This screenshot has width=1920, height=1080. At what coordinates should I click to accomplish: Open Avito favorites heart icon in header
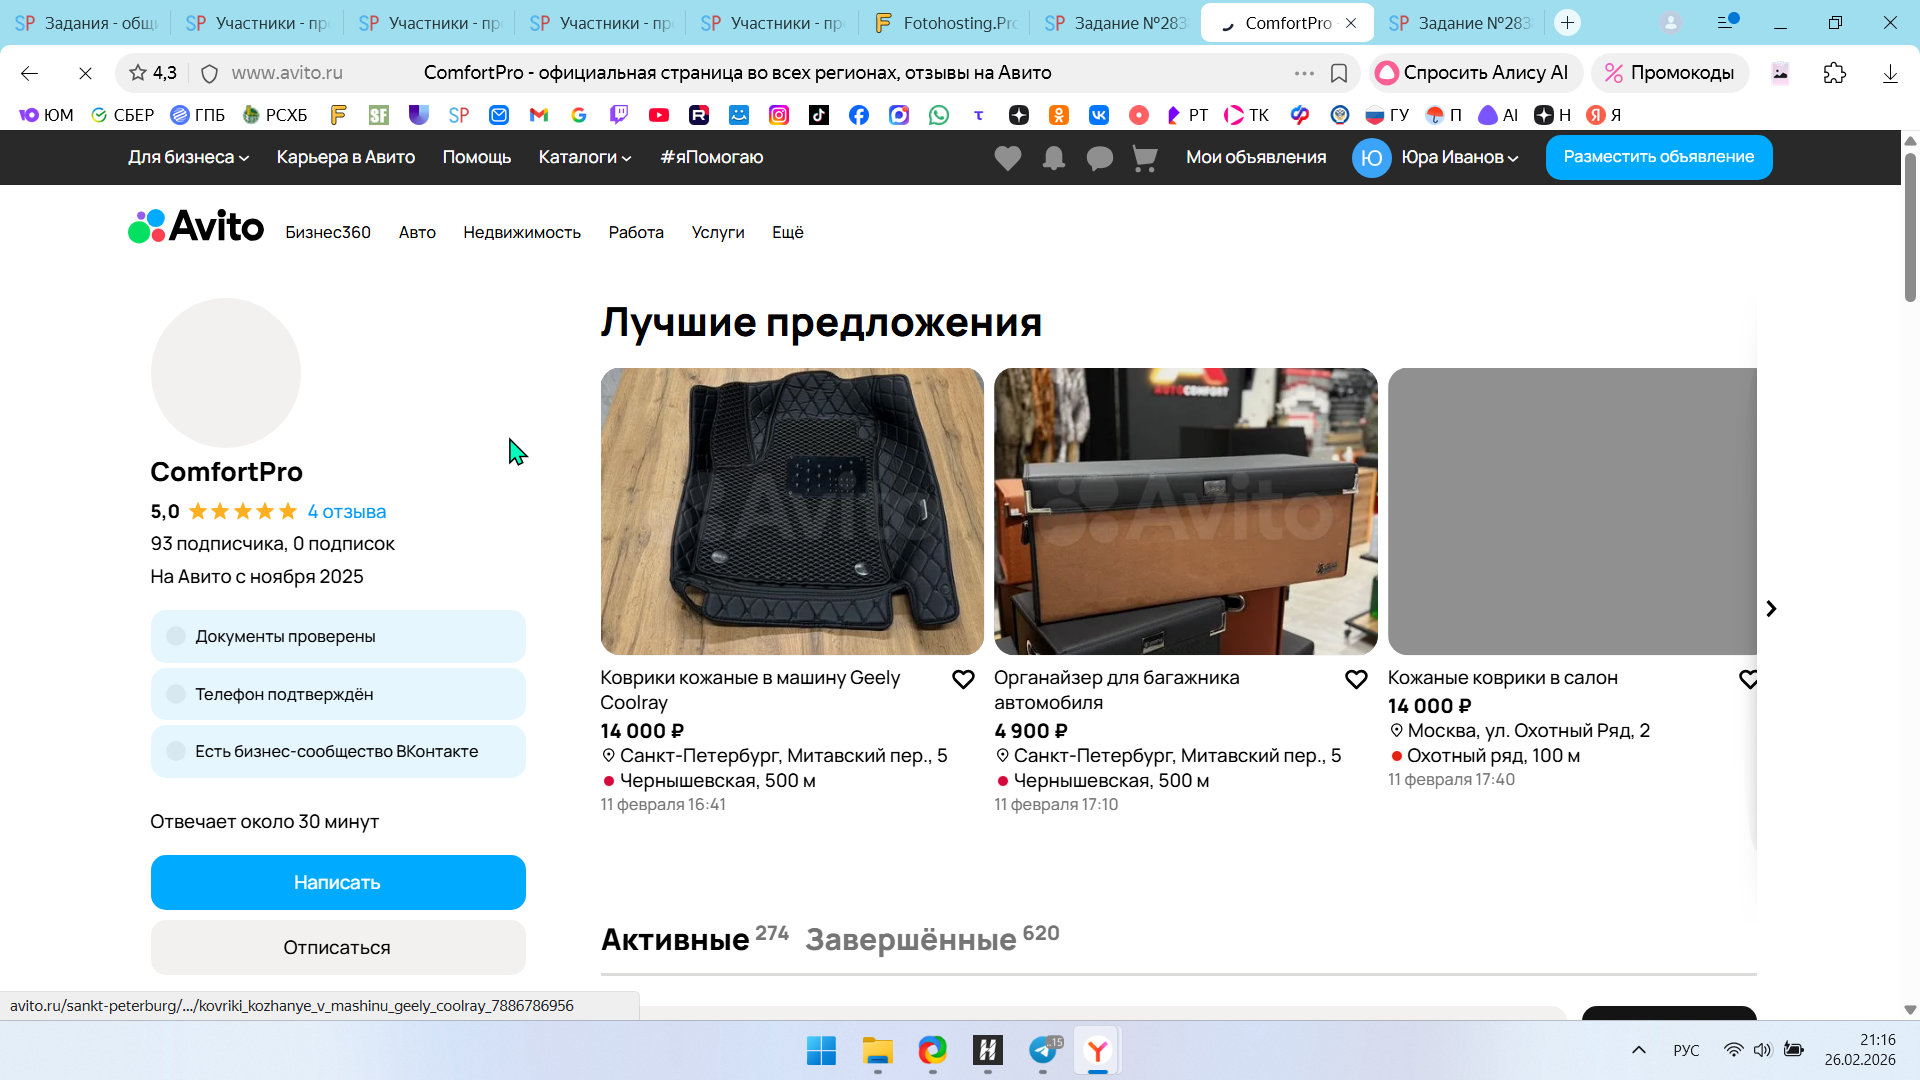pos(1008,158)
